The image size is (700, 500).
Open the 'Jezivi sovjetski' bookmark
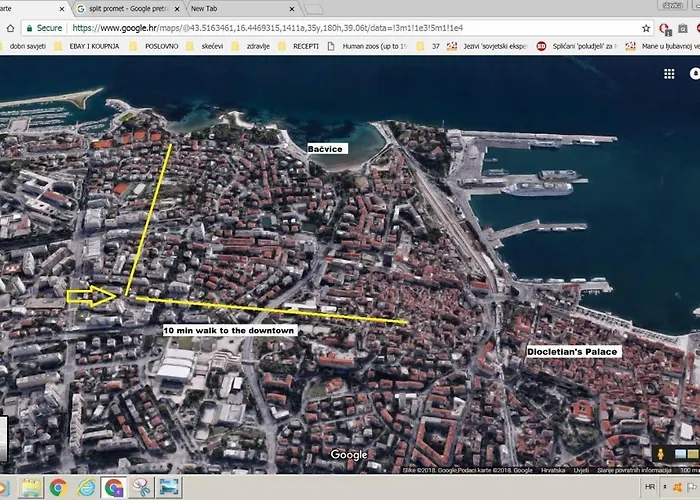tap(488, 46)
